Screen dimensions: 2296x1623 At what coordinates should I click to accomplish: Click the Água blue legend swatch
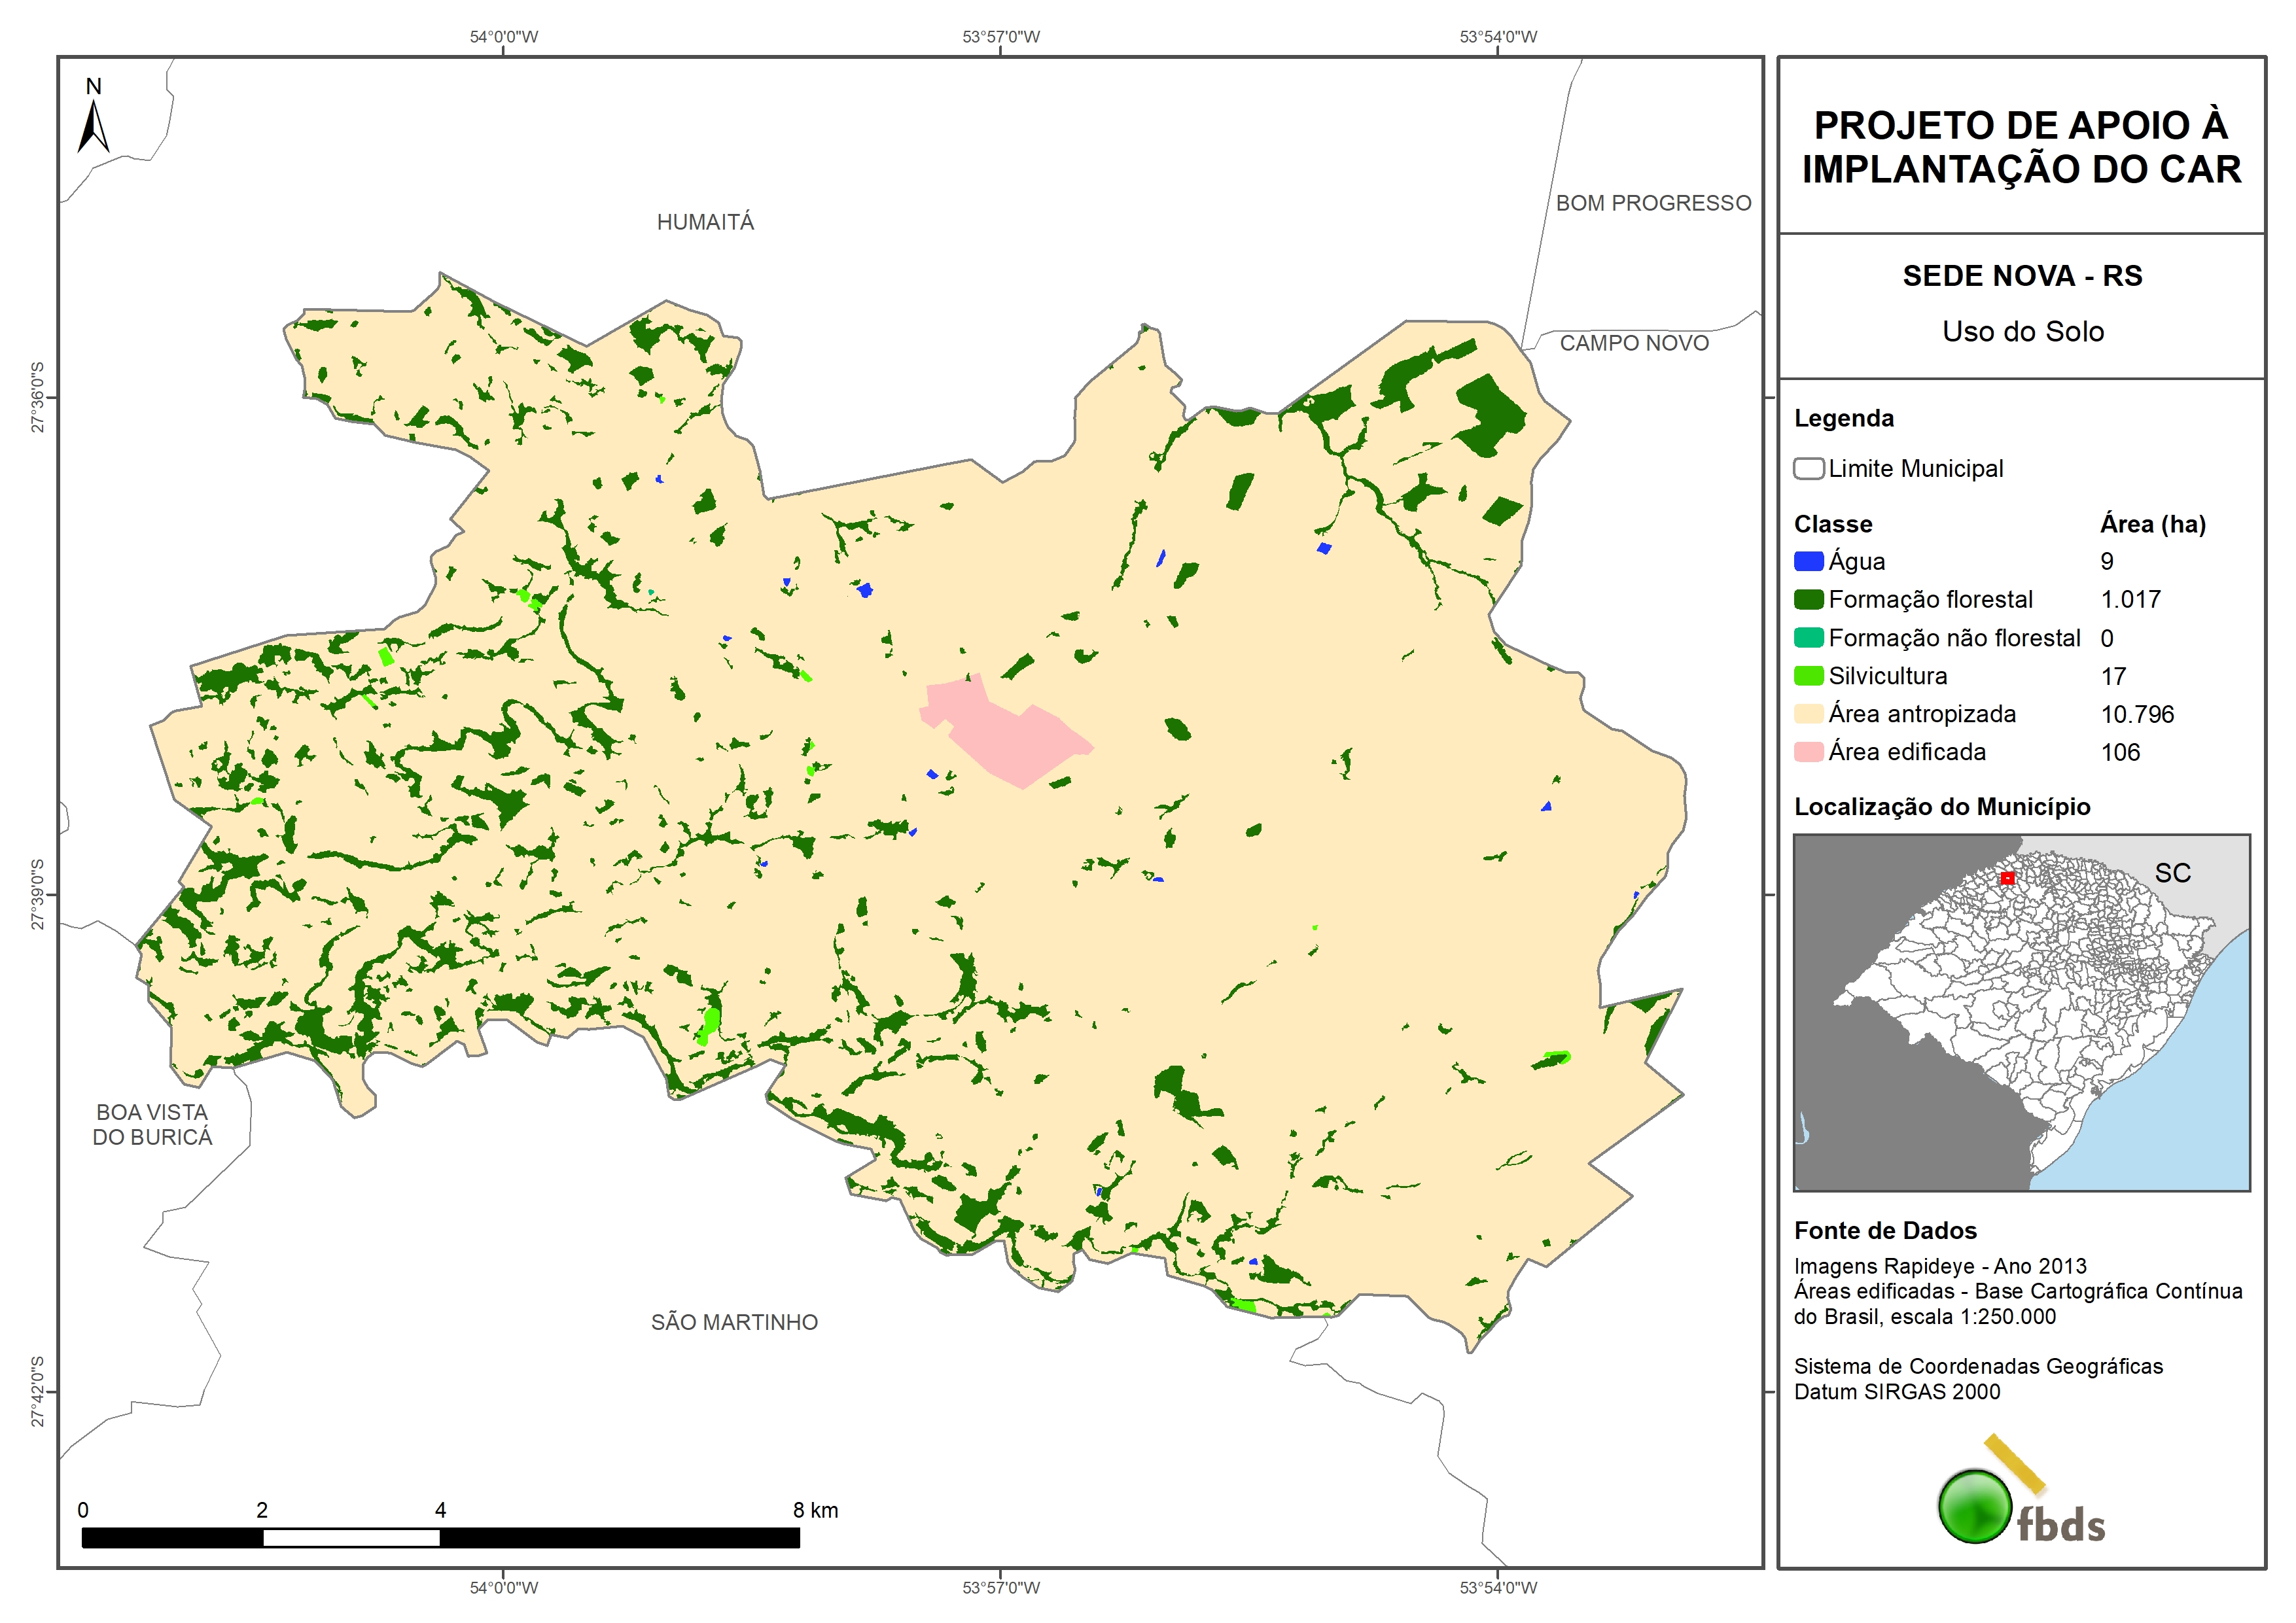coord(1808,561)
